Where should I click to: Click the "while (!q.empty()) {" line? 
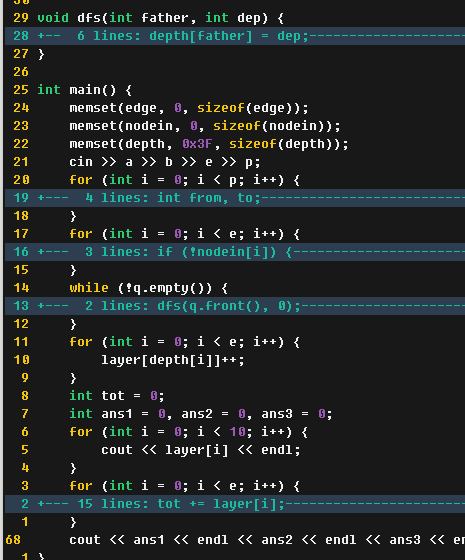tap(149, 288)
